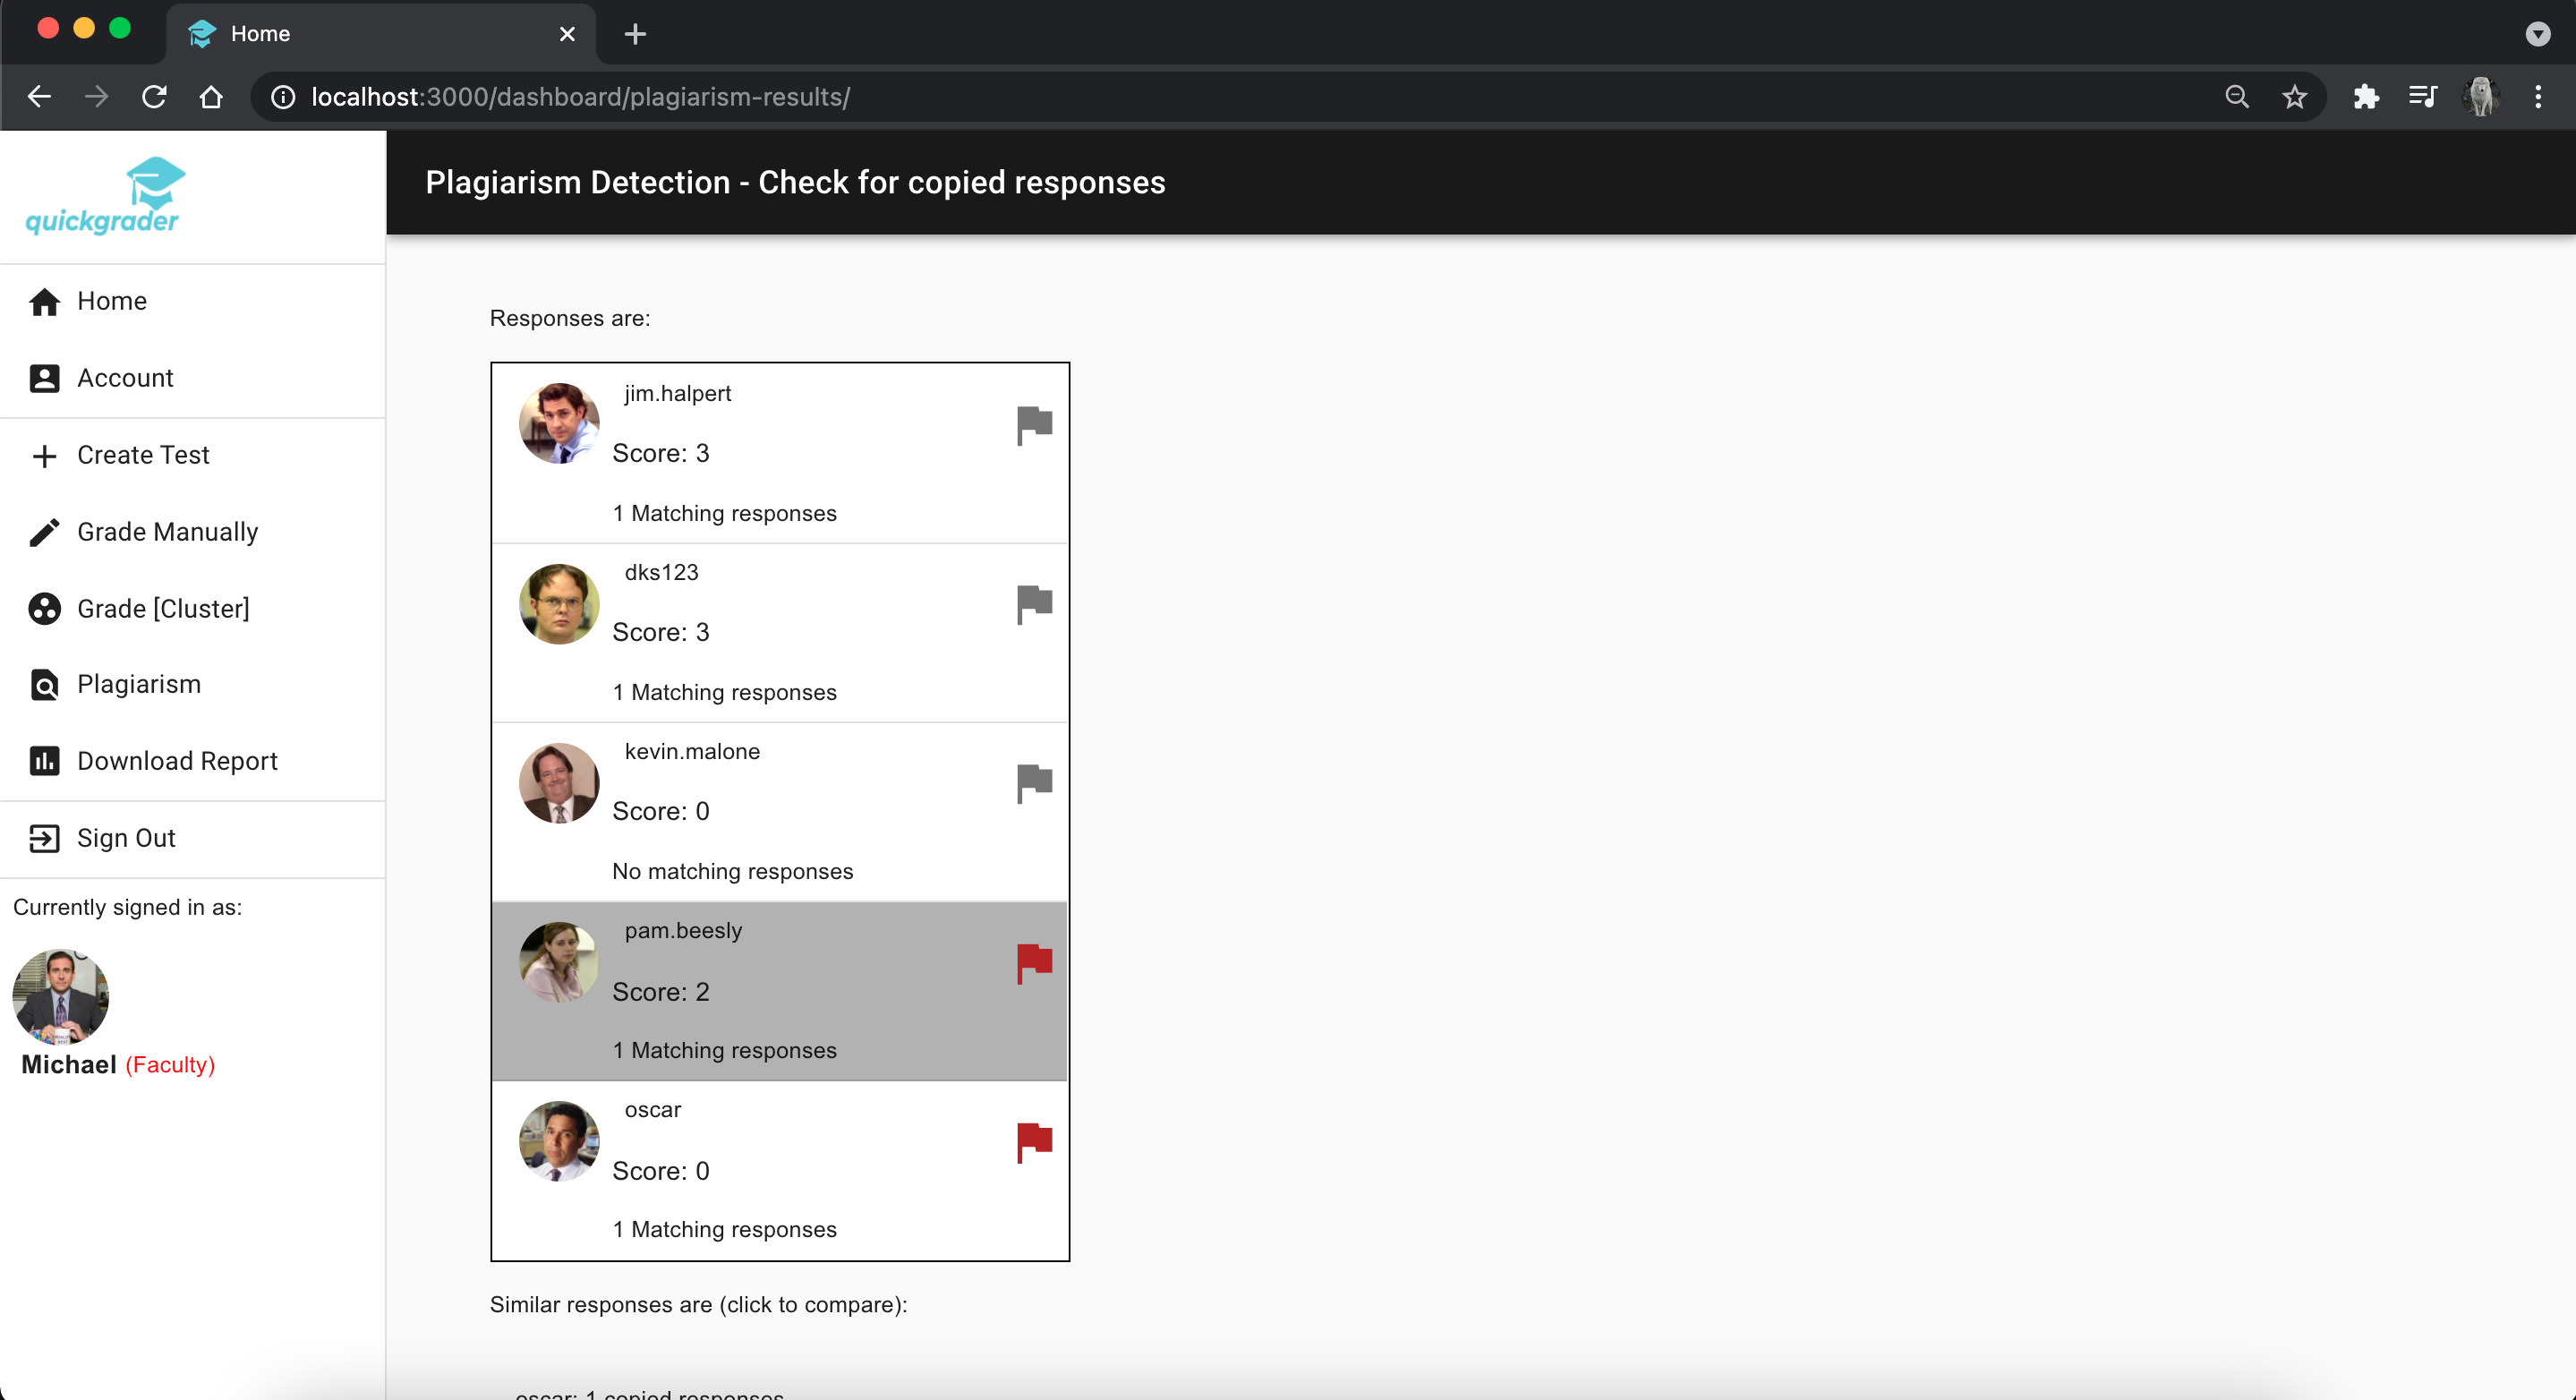Click the Download Report chart icon
The width and height of the screenshot is (2576, 1400).
point(44,761)
